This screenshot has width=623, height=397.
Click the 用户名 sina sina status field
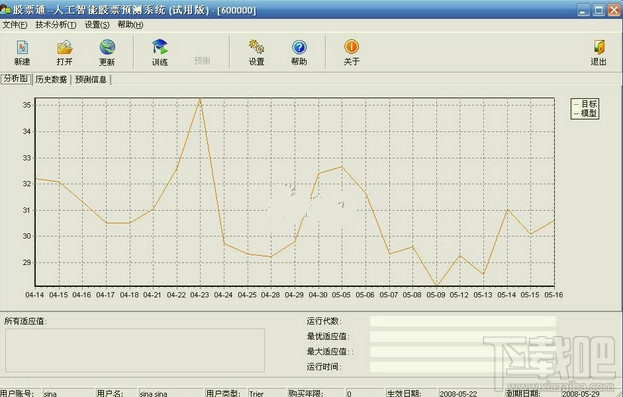point(170,393)
